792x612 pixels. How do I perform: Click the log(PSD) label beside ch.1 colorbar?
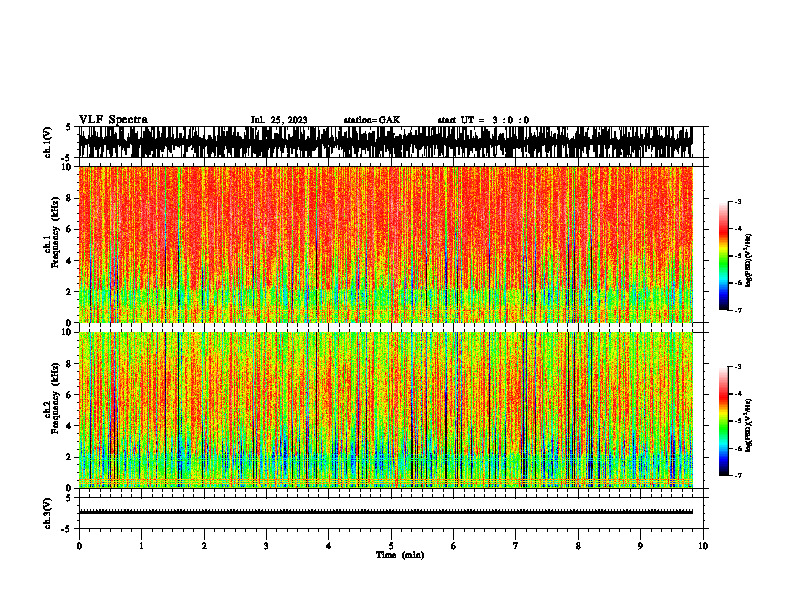(x=748, y=261)
